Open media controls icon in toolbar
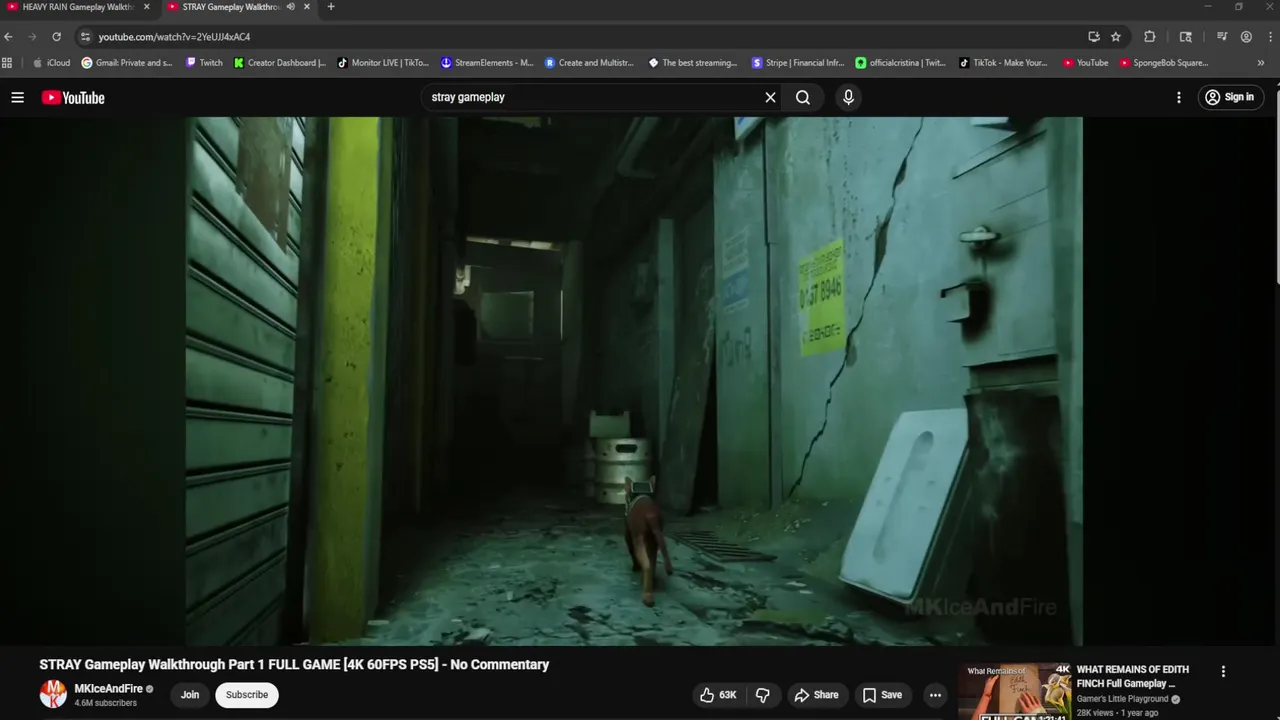1280x720 pixels. click(1222, 37)
